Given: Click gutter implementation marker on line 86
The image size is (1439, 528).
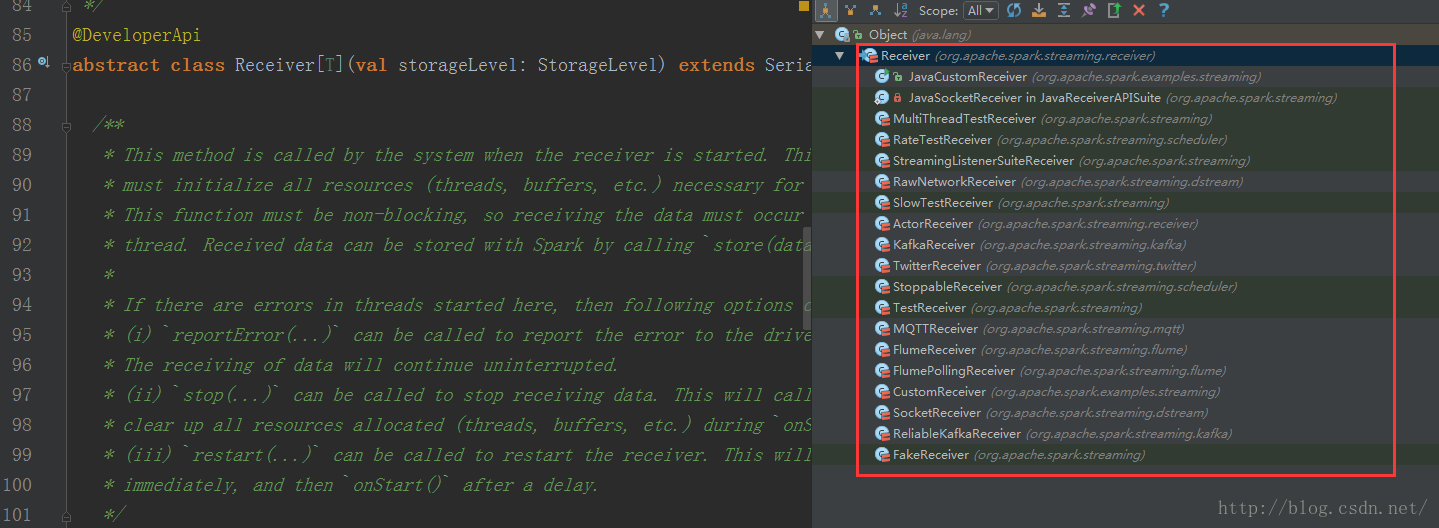Looking at the screenshot, I should tap(44, 64).
